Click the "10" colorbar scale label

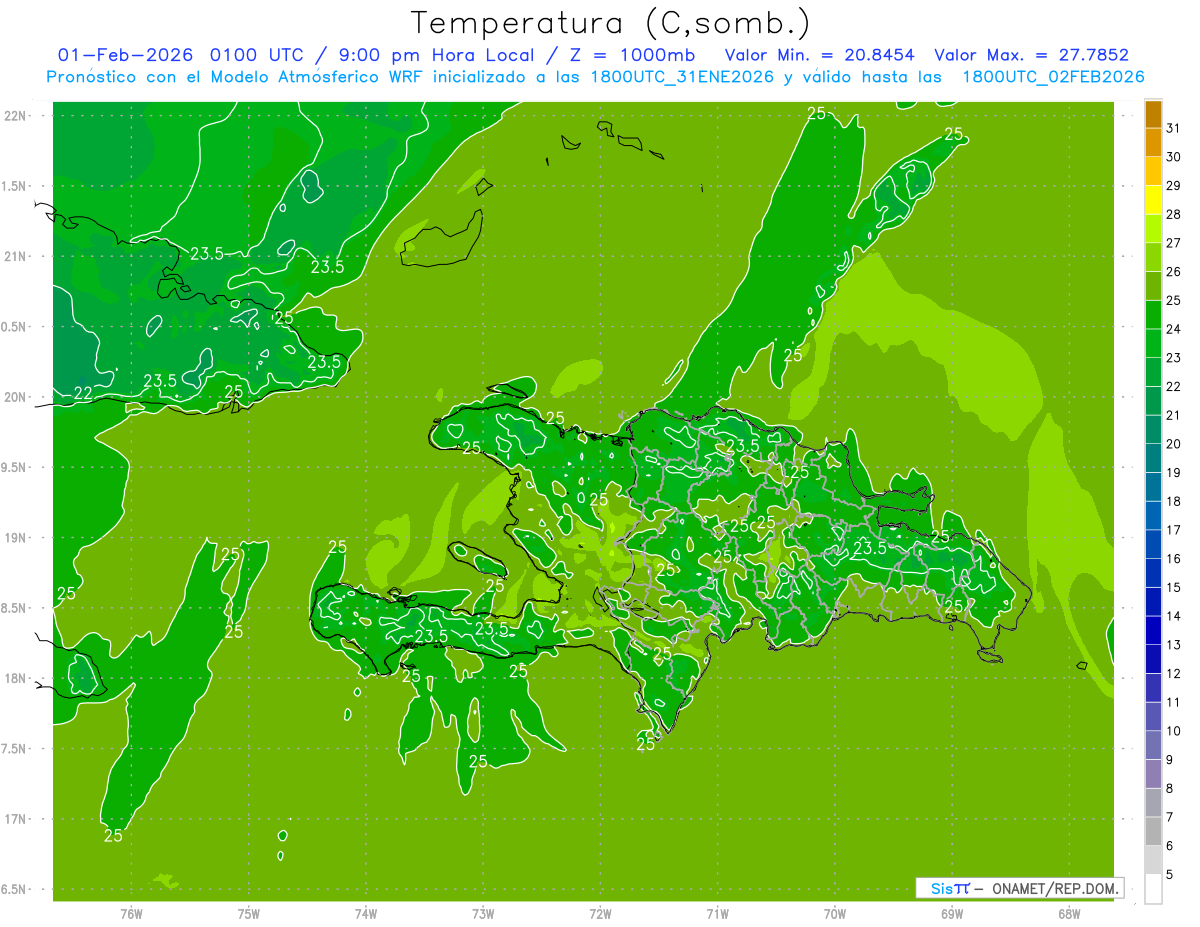[1174, 731]
